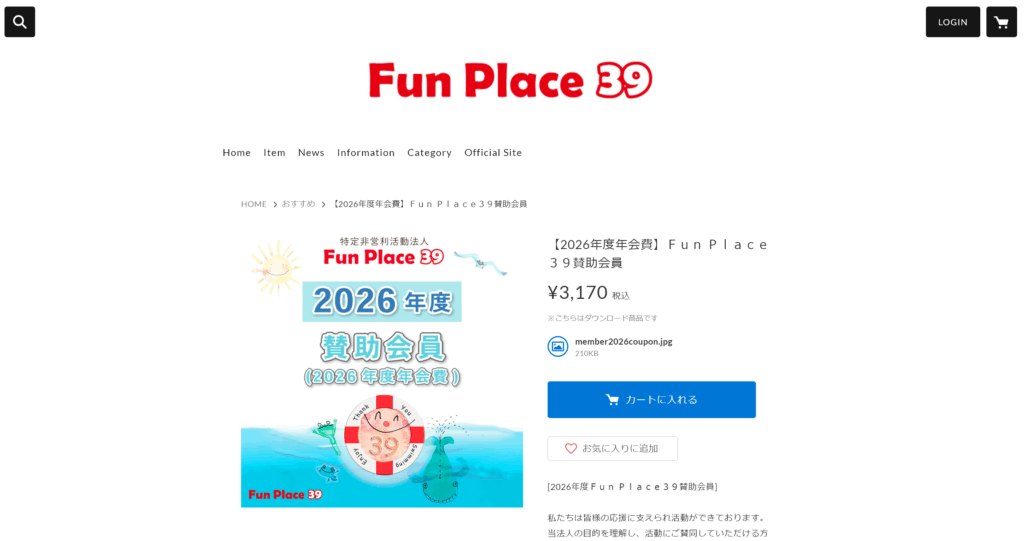
Task: Click the LOGIN button
Action: point(953,22)
